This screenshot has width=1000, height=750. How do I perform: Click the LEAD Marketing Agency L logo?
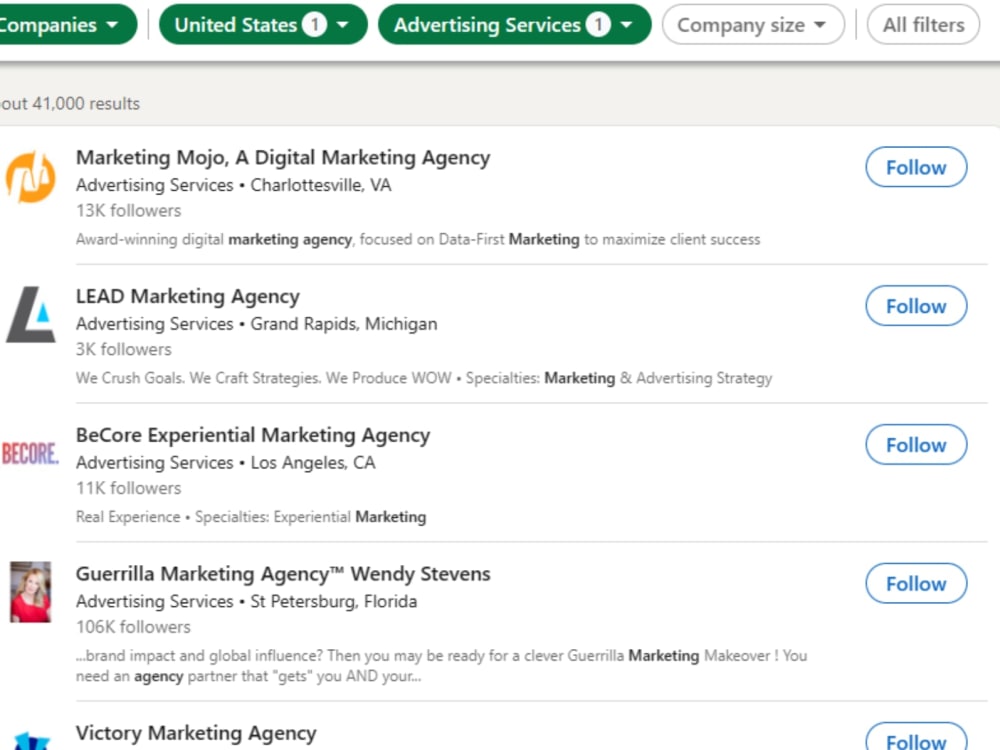(x=31, y=314)
